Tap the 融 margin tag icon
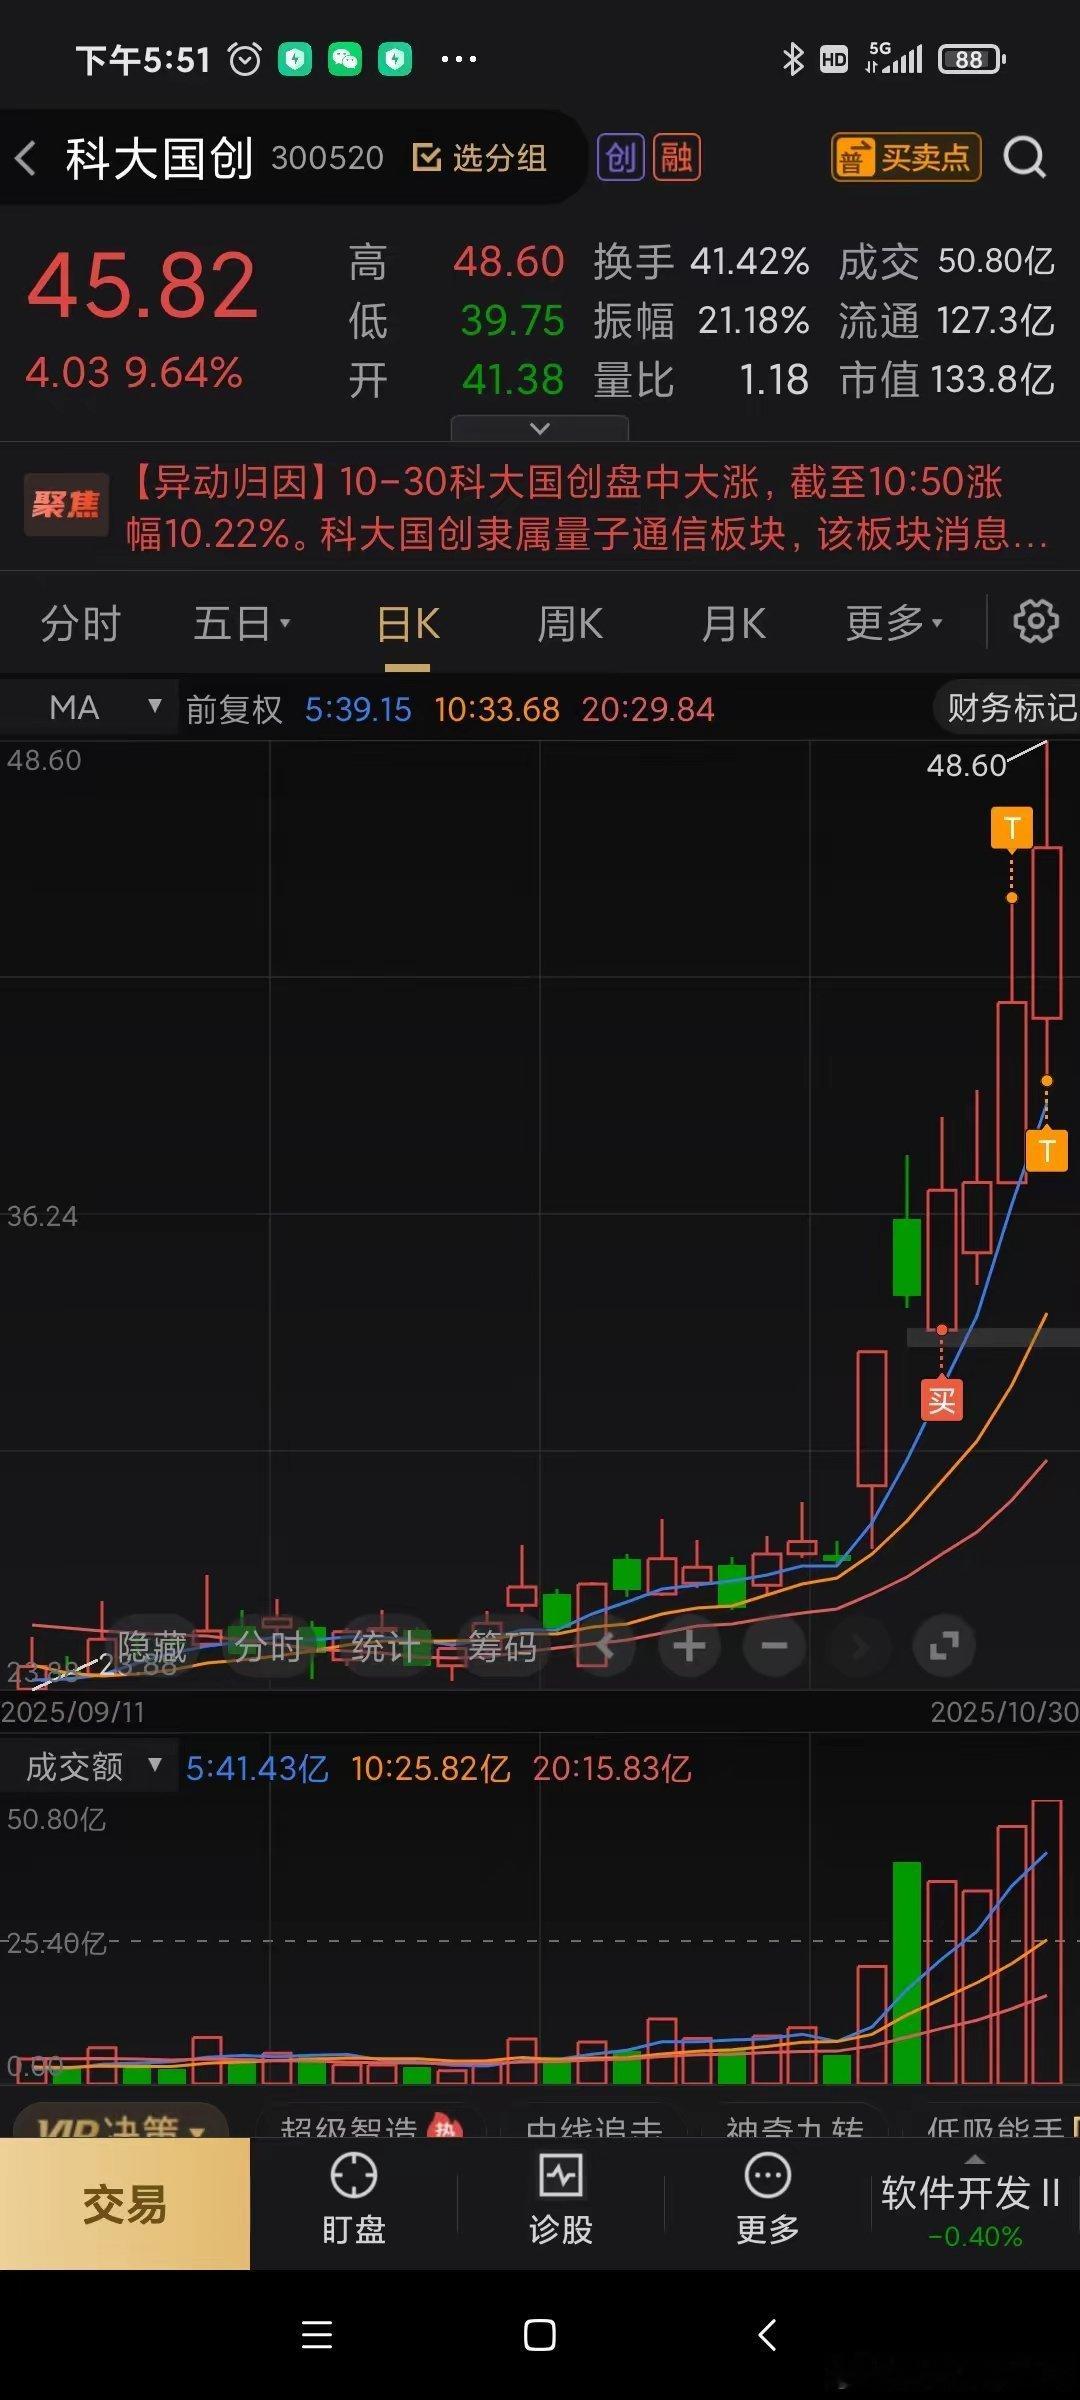 click(677, 158)
